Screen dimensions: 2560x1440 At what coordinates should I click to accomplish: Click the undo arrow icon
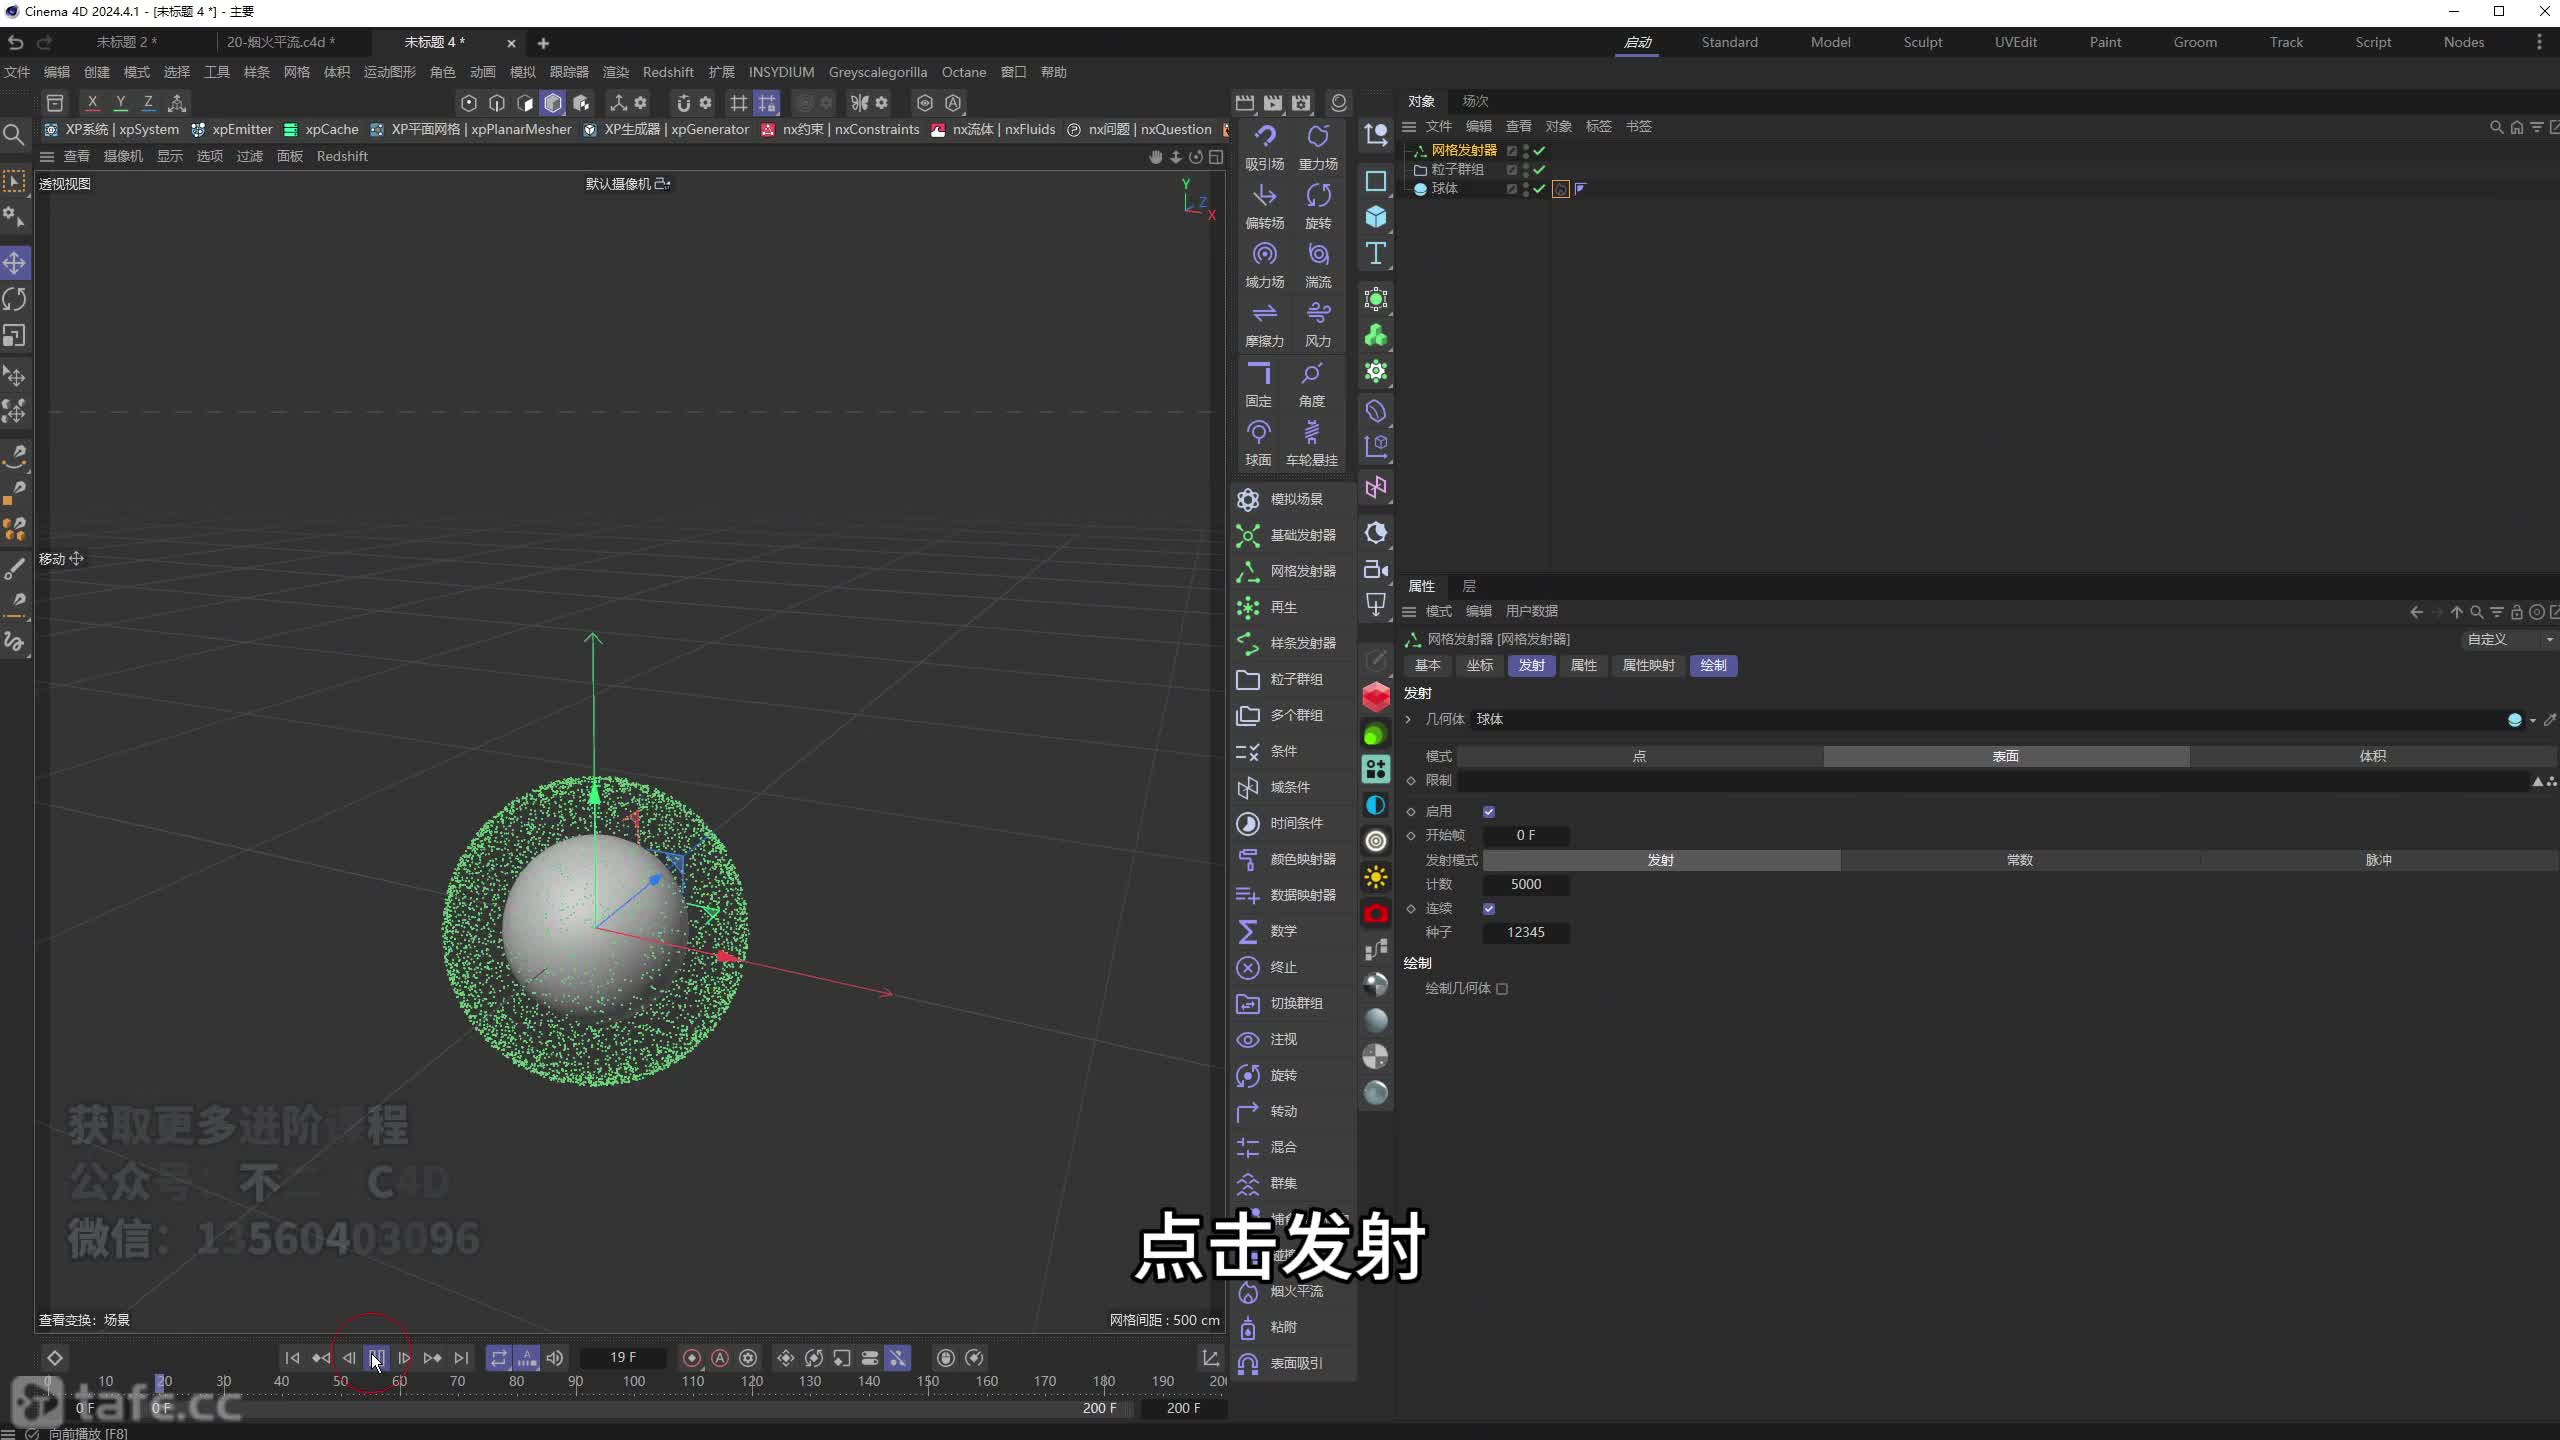coord(15,42)
